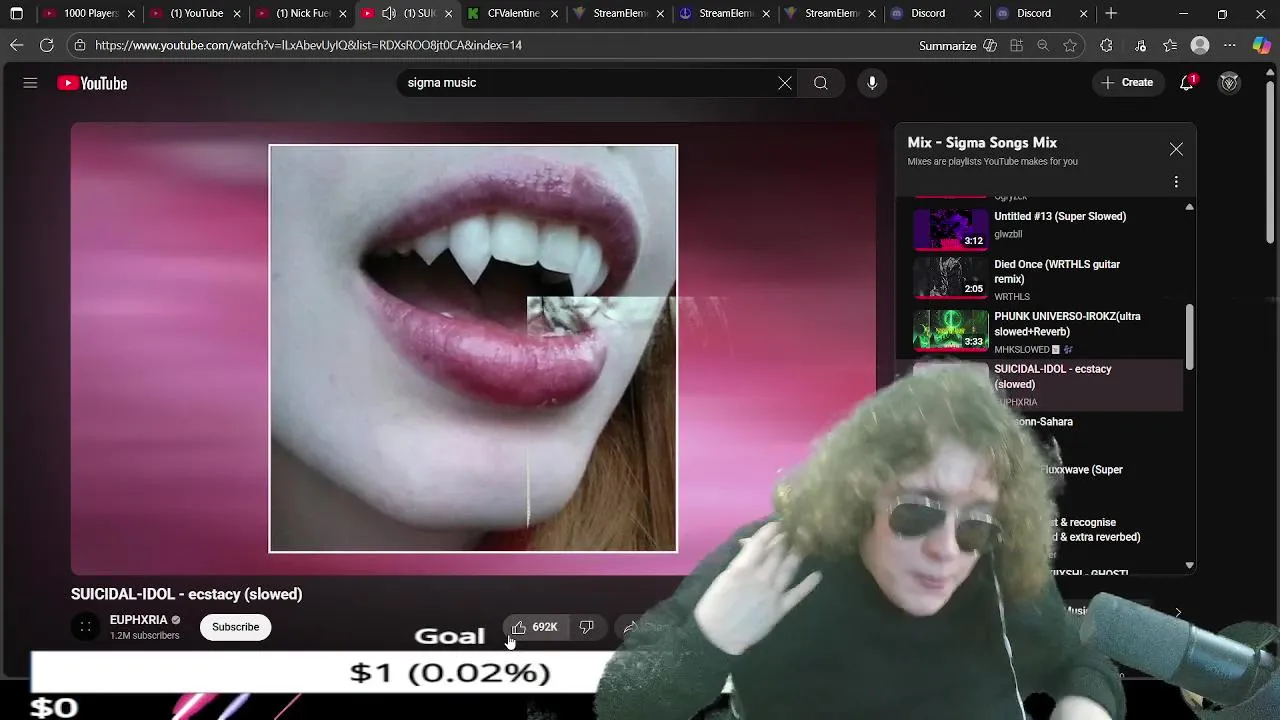Open Edge settings and more menu
This screenshot has width=1280, height=720.
[x=1231, y=45]
